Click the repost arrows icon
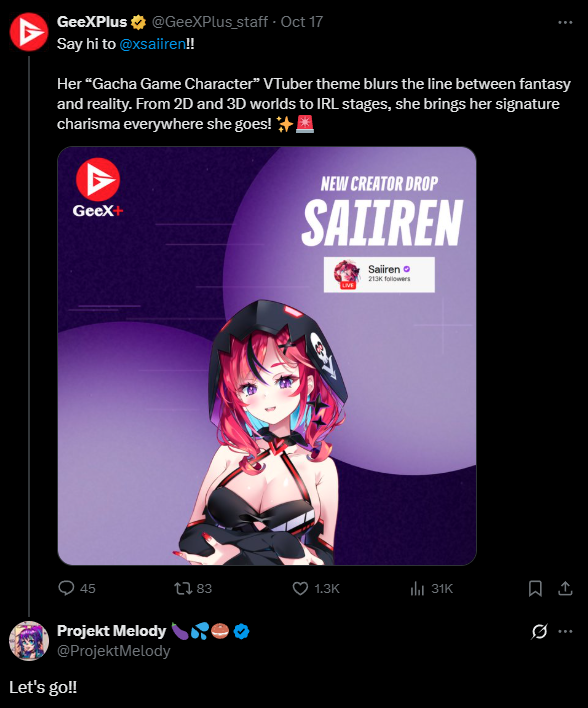Screen dimensions: 588x708 (183, 588)
